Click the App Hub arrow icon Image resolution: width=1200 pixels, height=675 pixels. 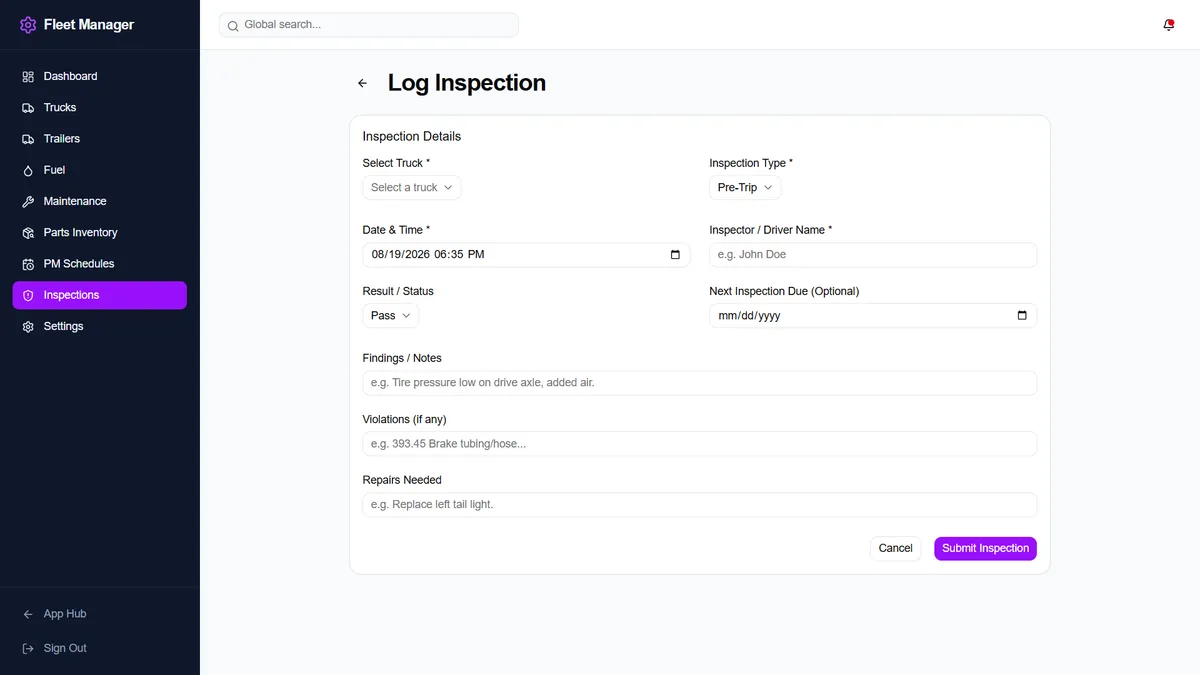[x=28, y=614]
